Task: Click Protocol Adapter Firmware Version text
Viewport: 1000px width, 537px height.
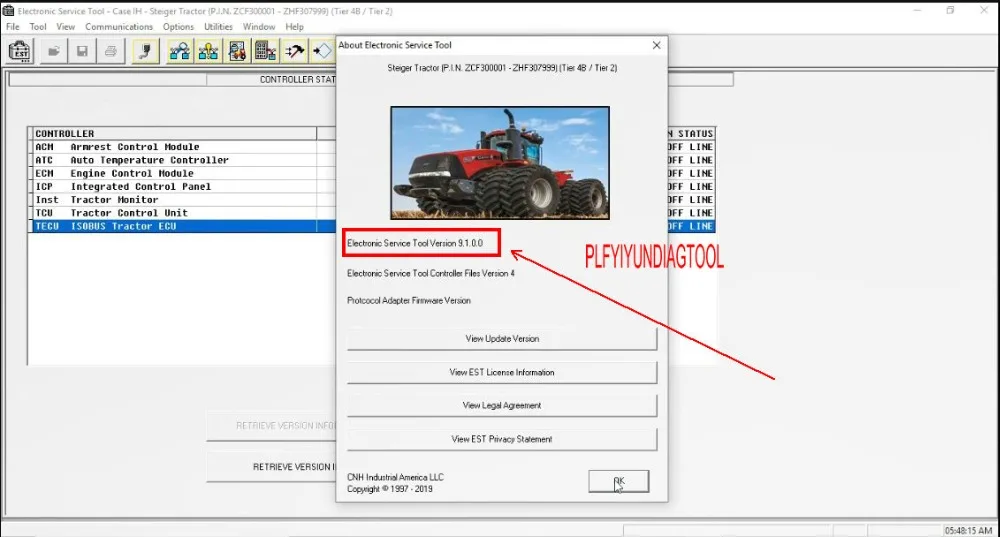Action: [x=409, y=300]
